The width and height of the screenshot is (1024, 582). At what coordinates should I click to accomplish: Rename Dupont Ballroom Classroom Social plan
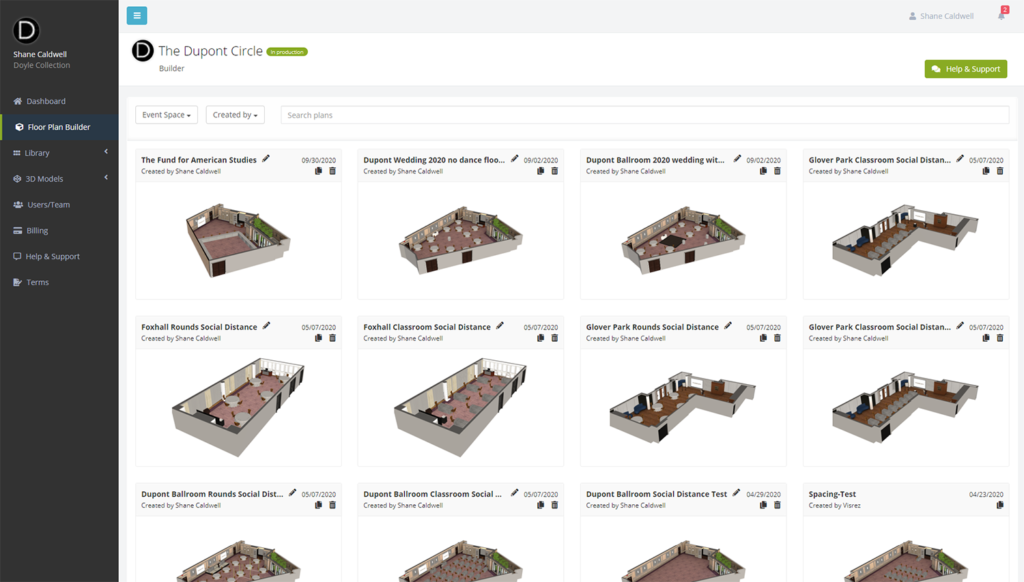coord(515,493)
